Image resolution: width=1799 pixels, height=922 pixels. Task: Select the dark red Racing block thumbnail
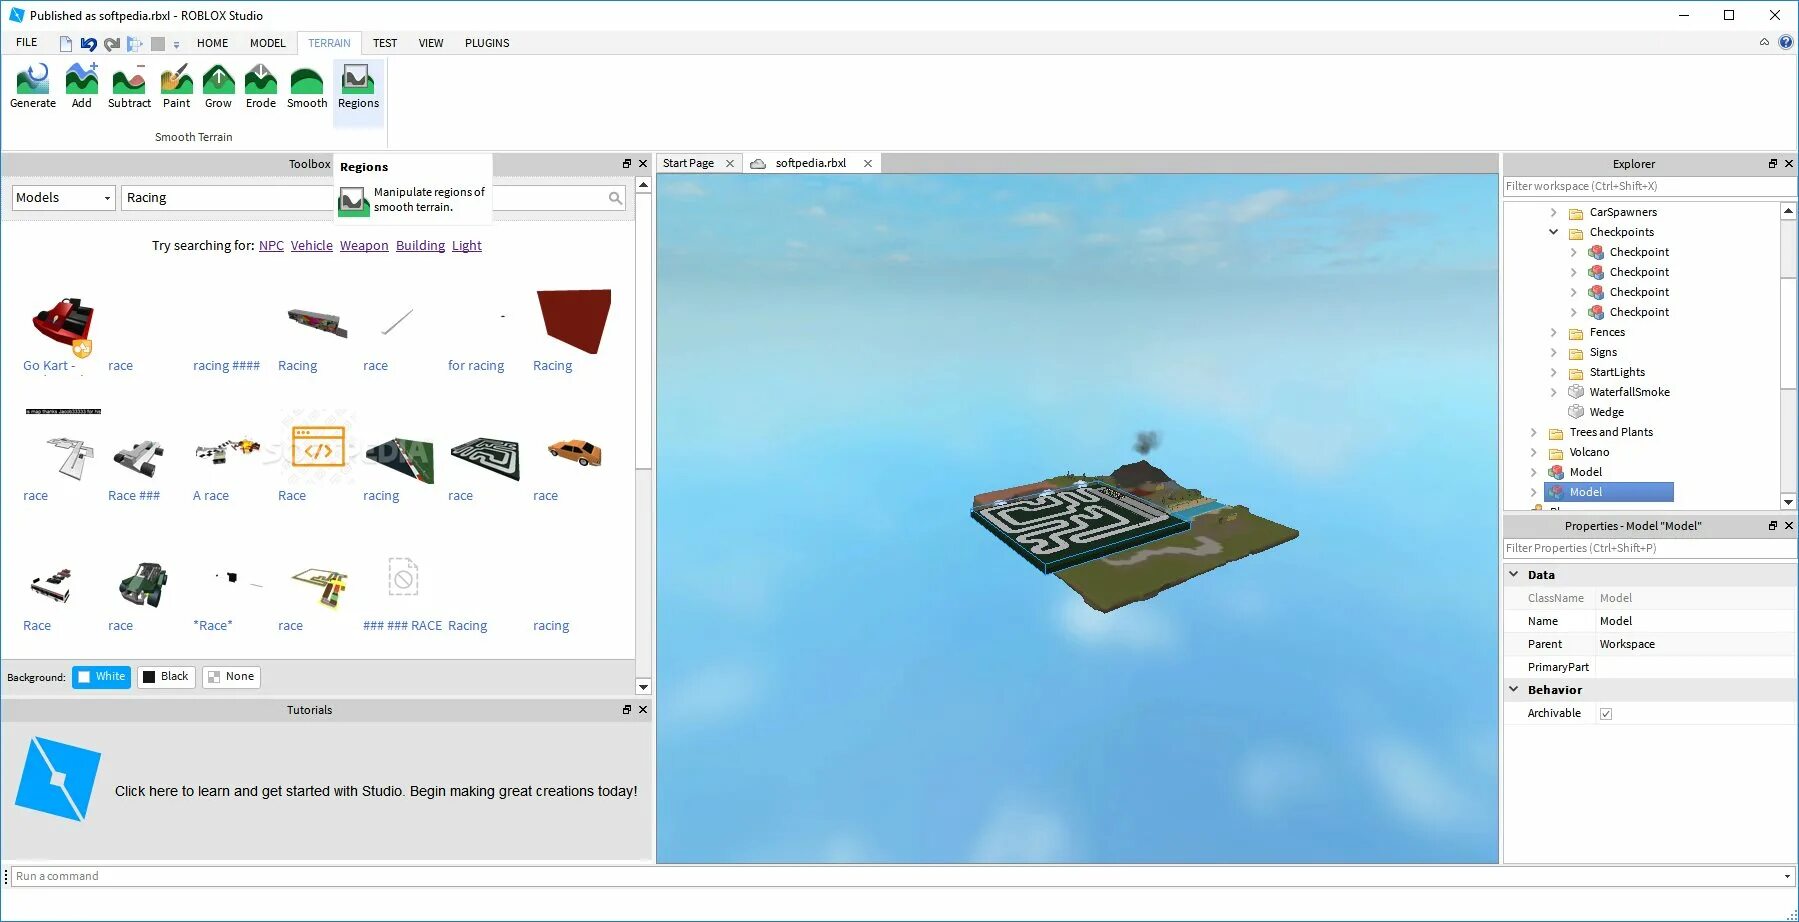(574, 321)
